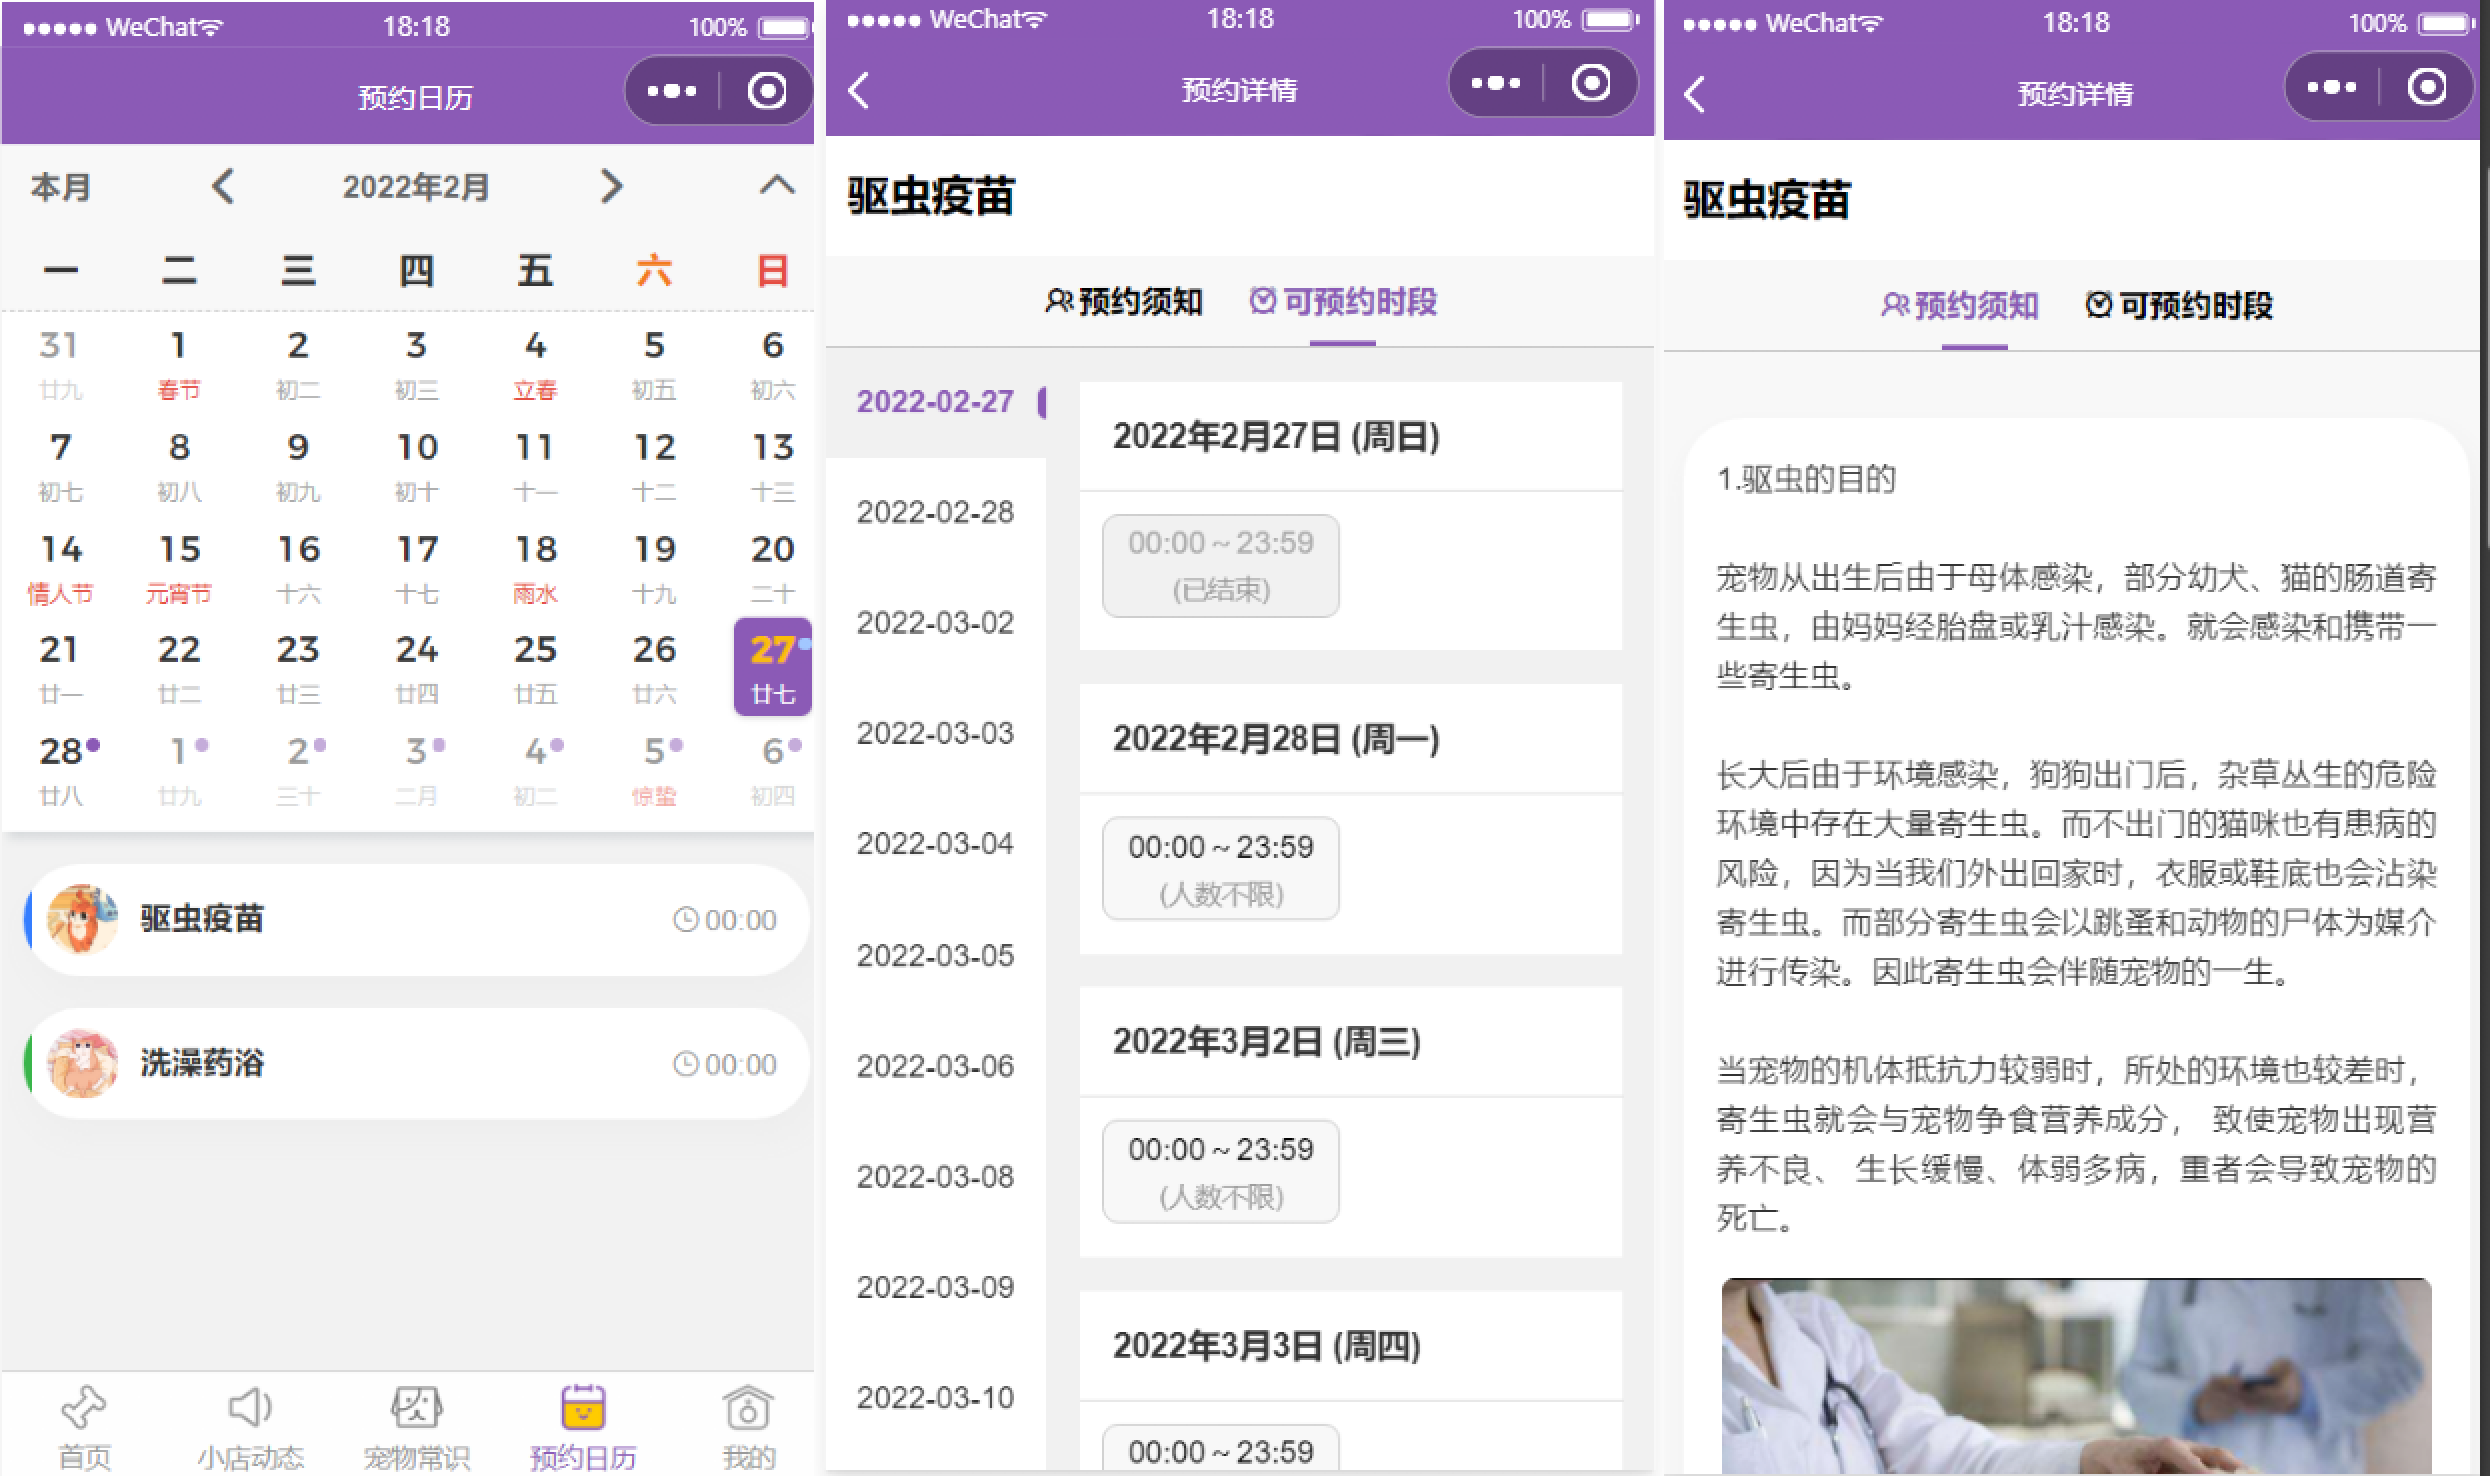
Task: Tap the circle close target in 预约日历 header
Action: (x=767, y=91)
